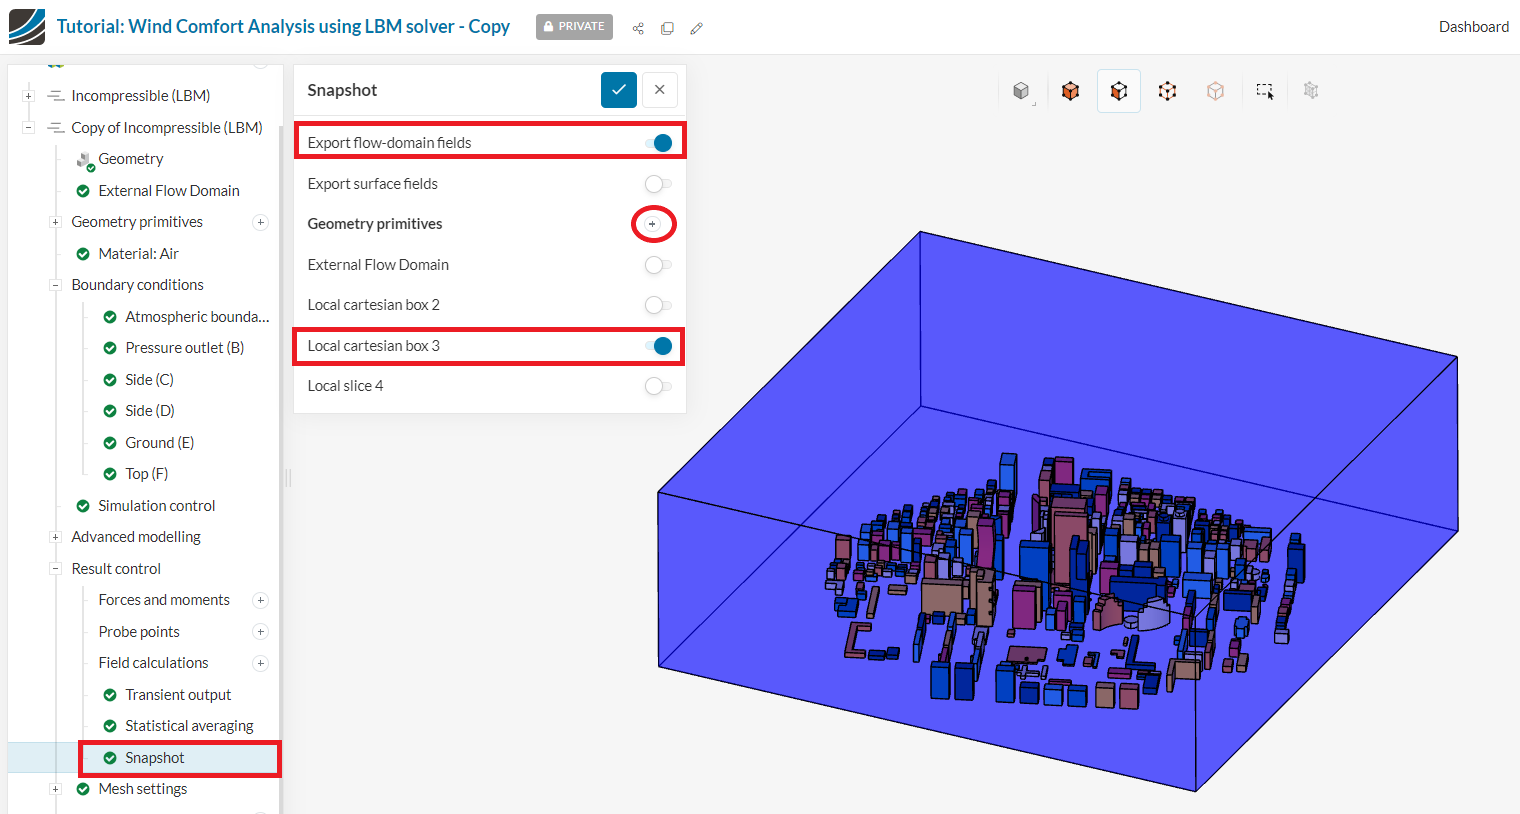Cancel Snapshot editing with X button
This screenshot has height=814, width=1520.
tap(659, 89)
